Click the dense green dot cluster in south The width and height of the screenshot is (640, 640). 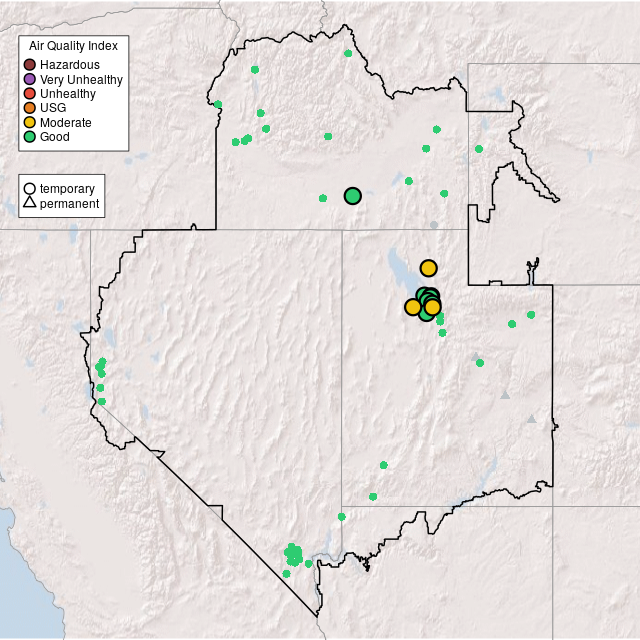(293, 554)
